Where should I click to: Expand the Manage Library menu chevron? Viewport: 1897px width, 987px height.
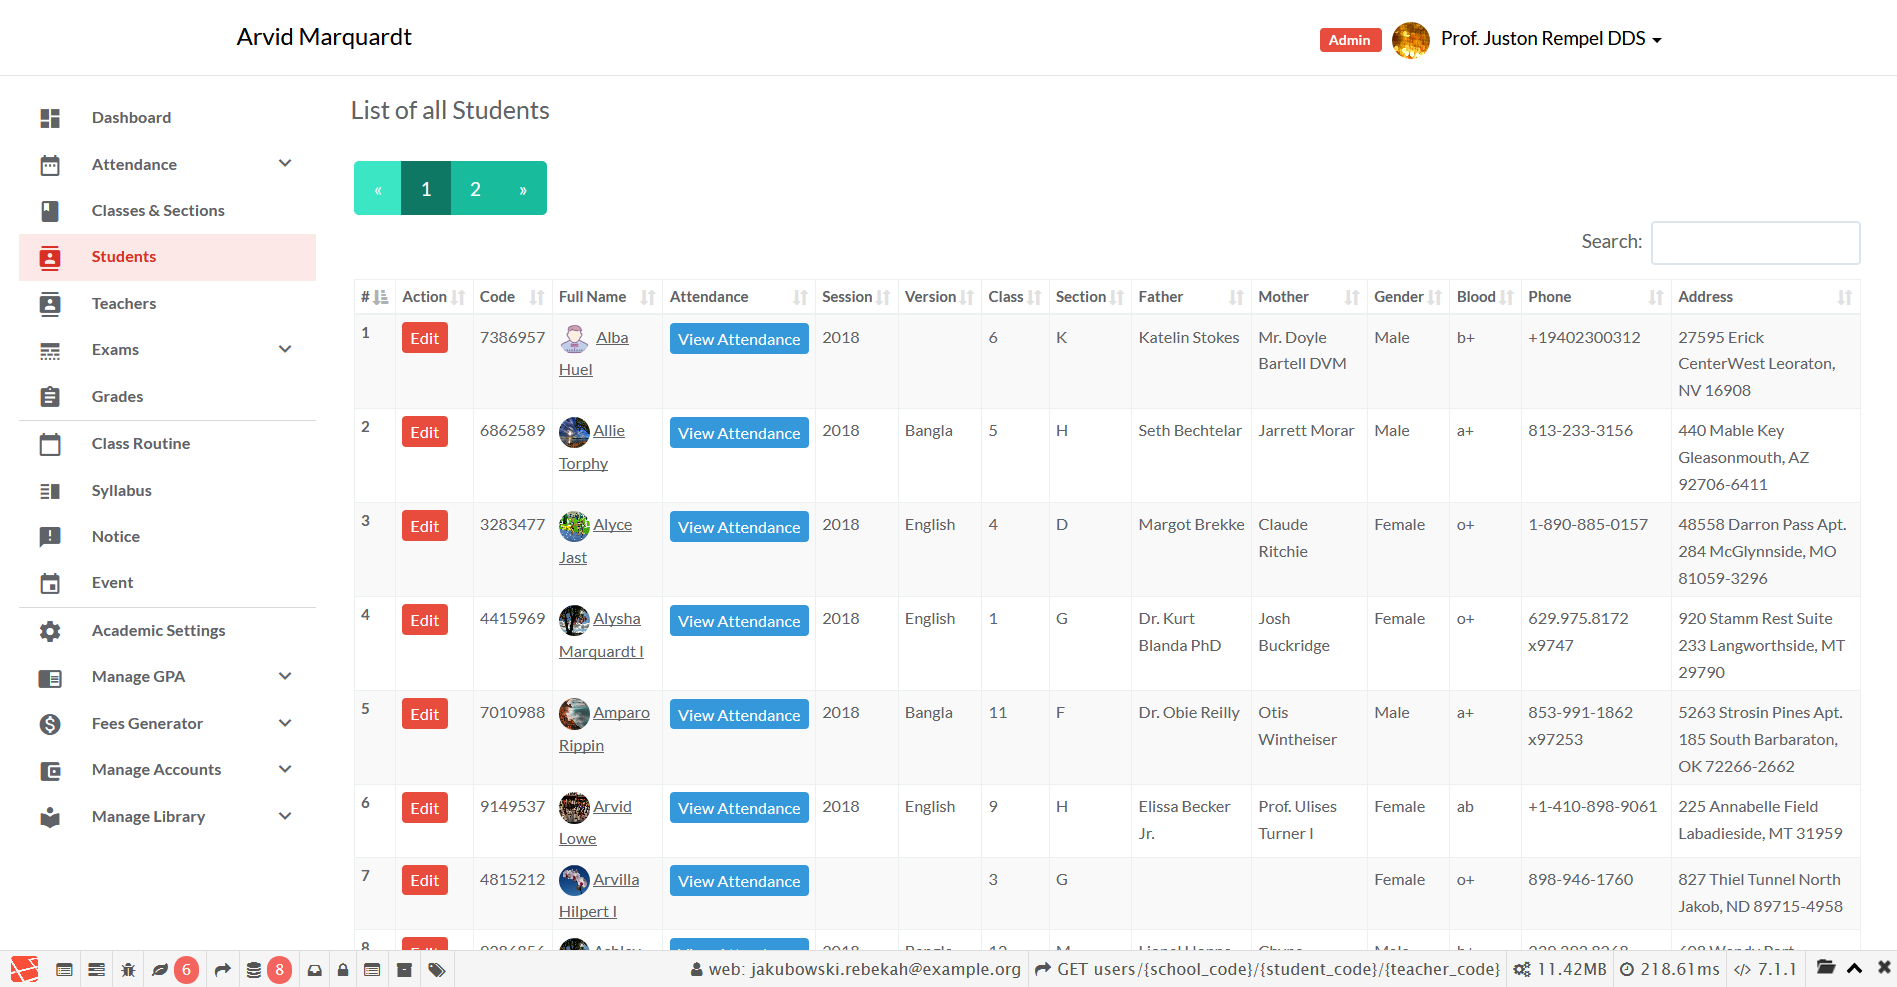coord(285,817)
